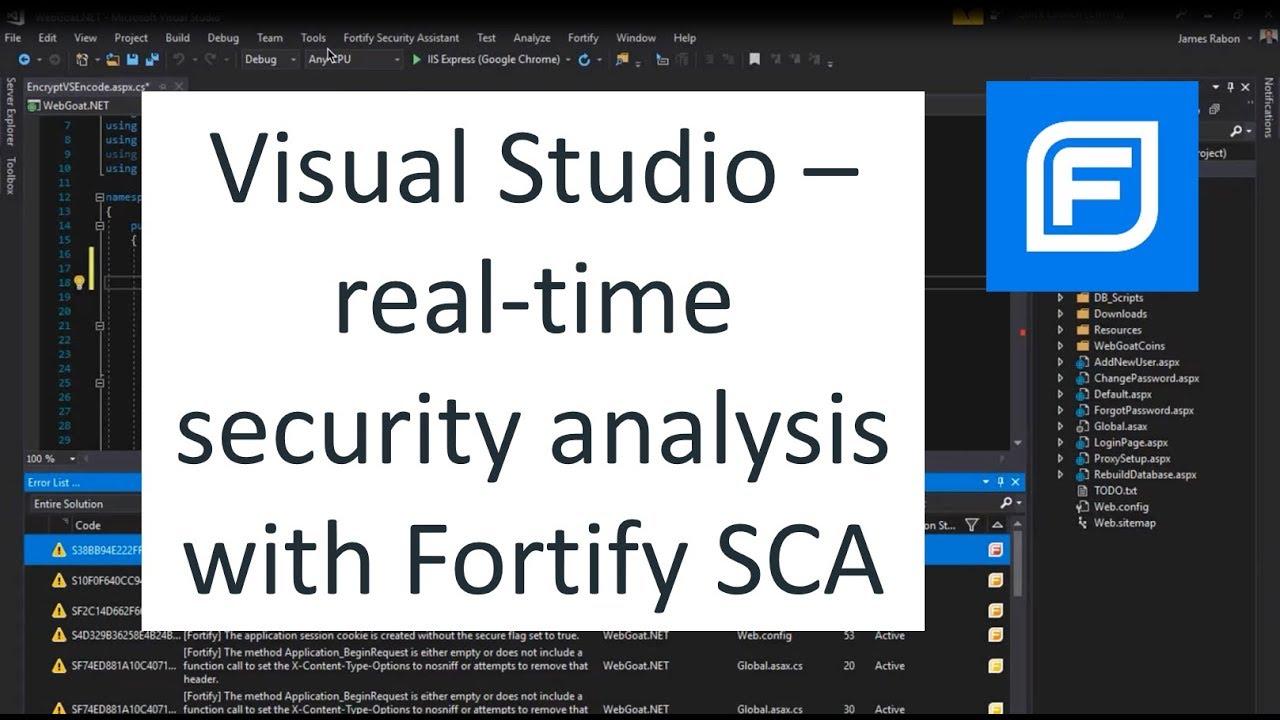Image resolution: width=1280 pixels, height=720 pixels.
Task: Expand the WebGoatCoins folder
Action: point(1061,346)
